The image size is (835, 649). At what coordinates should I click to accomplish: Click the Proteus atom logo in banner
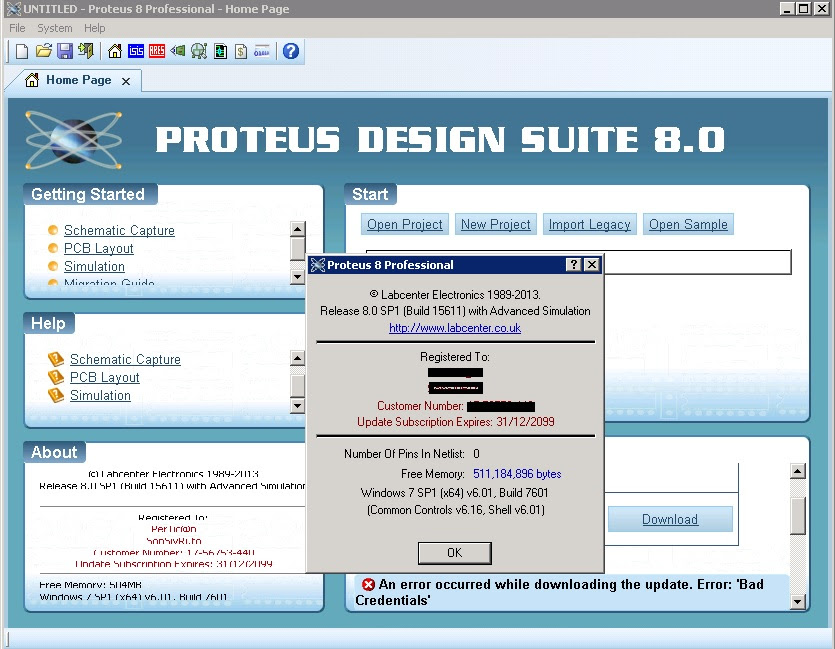73,140
